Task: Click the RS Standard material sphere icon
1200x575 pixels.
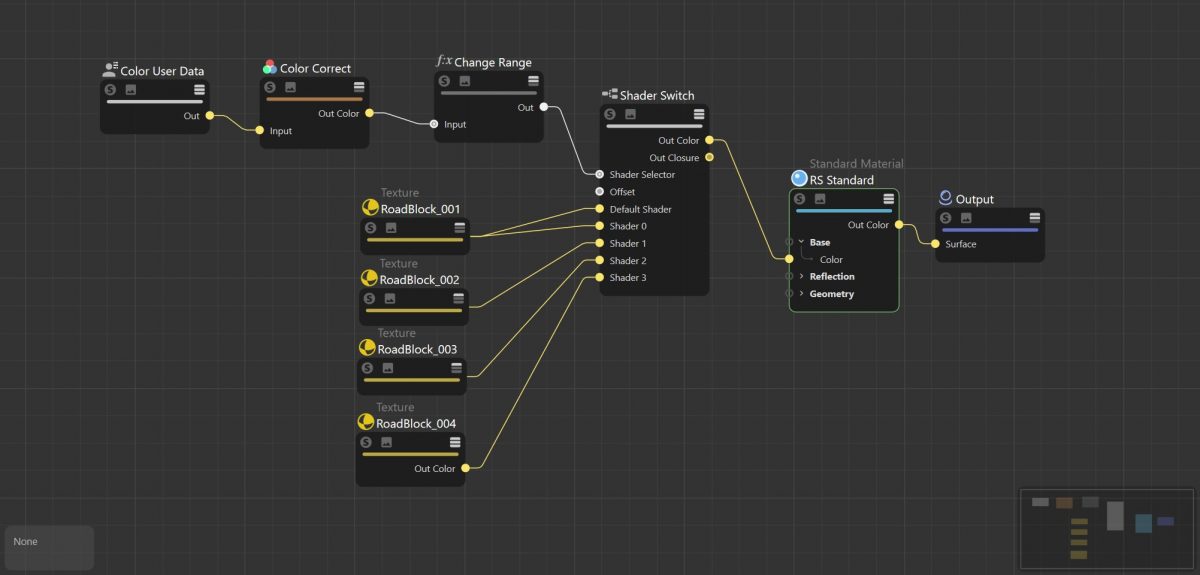Action: 798,179
